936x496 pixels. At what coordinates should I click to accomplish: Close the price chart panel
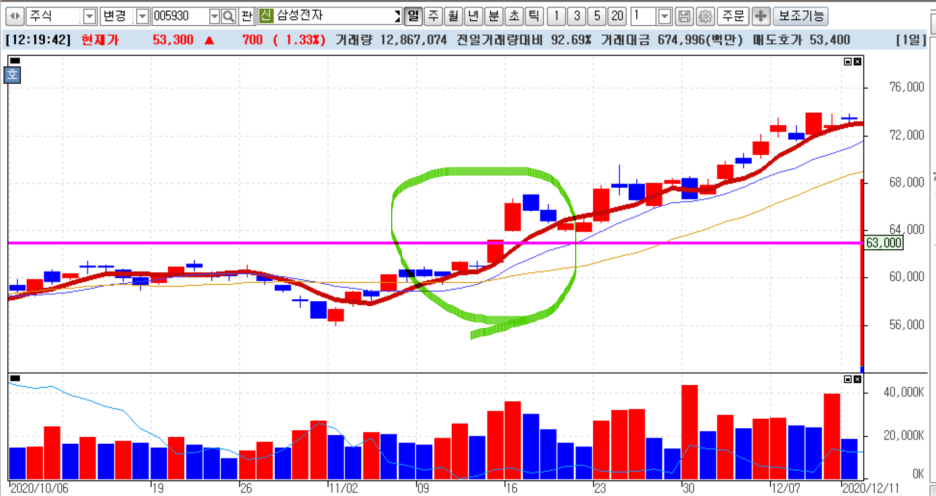(x=857, y=61)
